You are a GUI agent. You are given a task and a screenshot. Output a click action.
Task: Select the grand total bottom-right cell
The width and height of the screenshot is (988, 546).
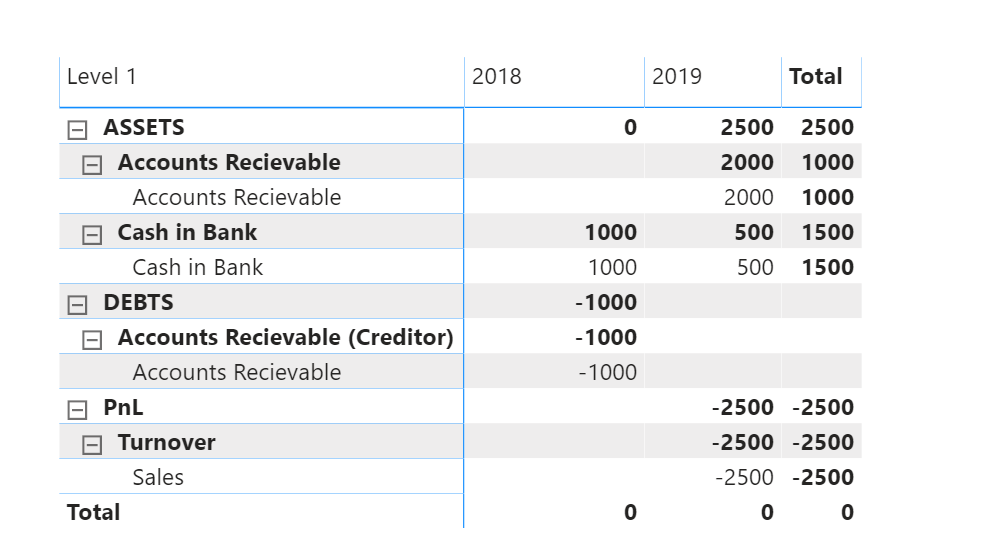[x=846, y=512]
